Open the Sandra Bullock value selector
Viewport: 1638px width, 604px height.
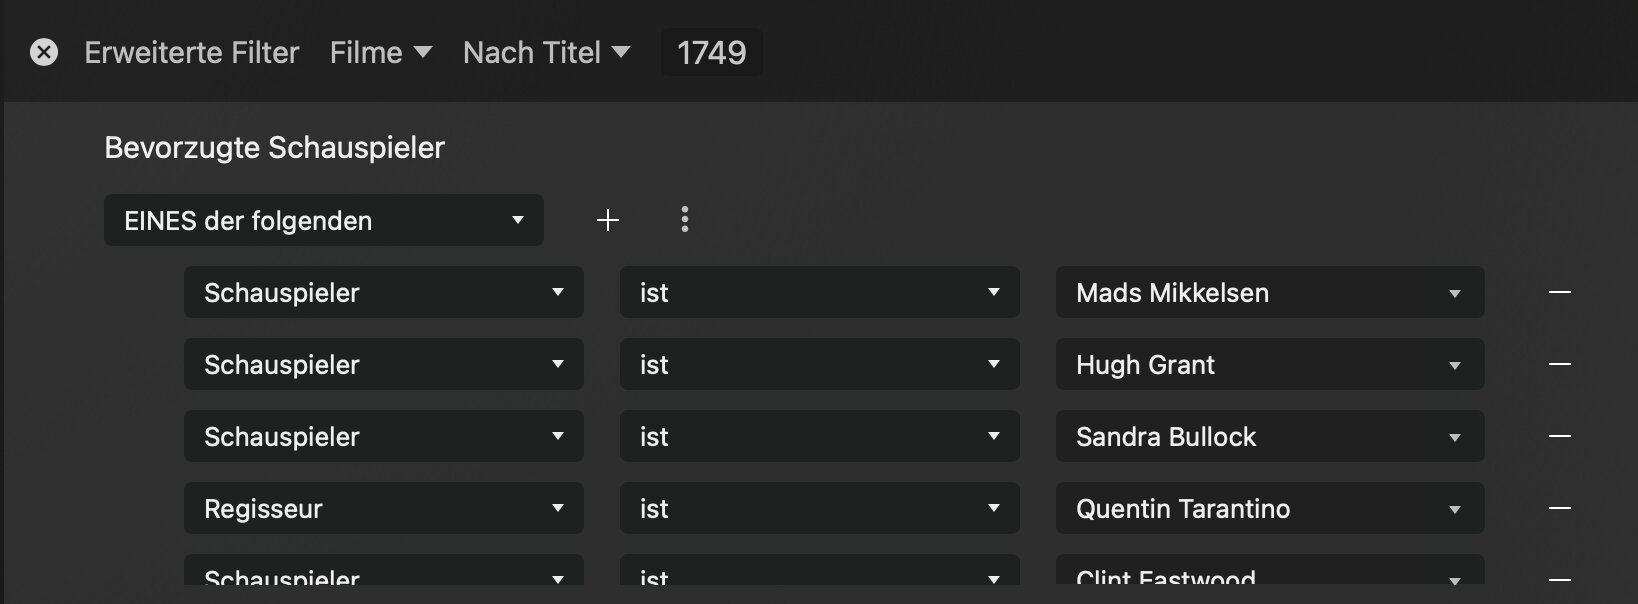pos(1269,436)
